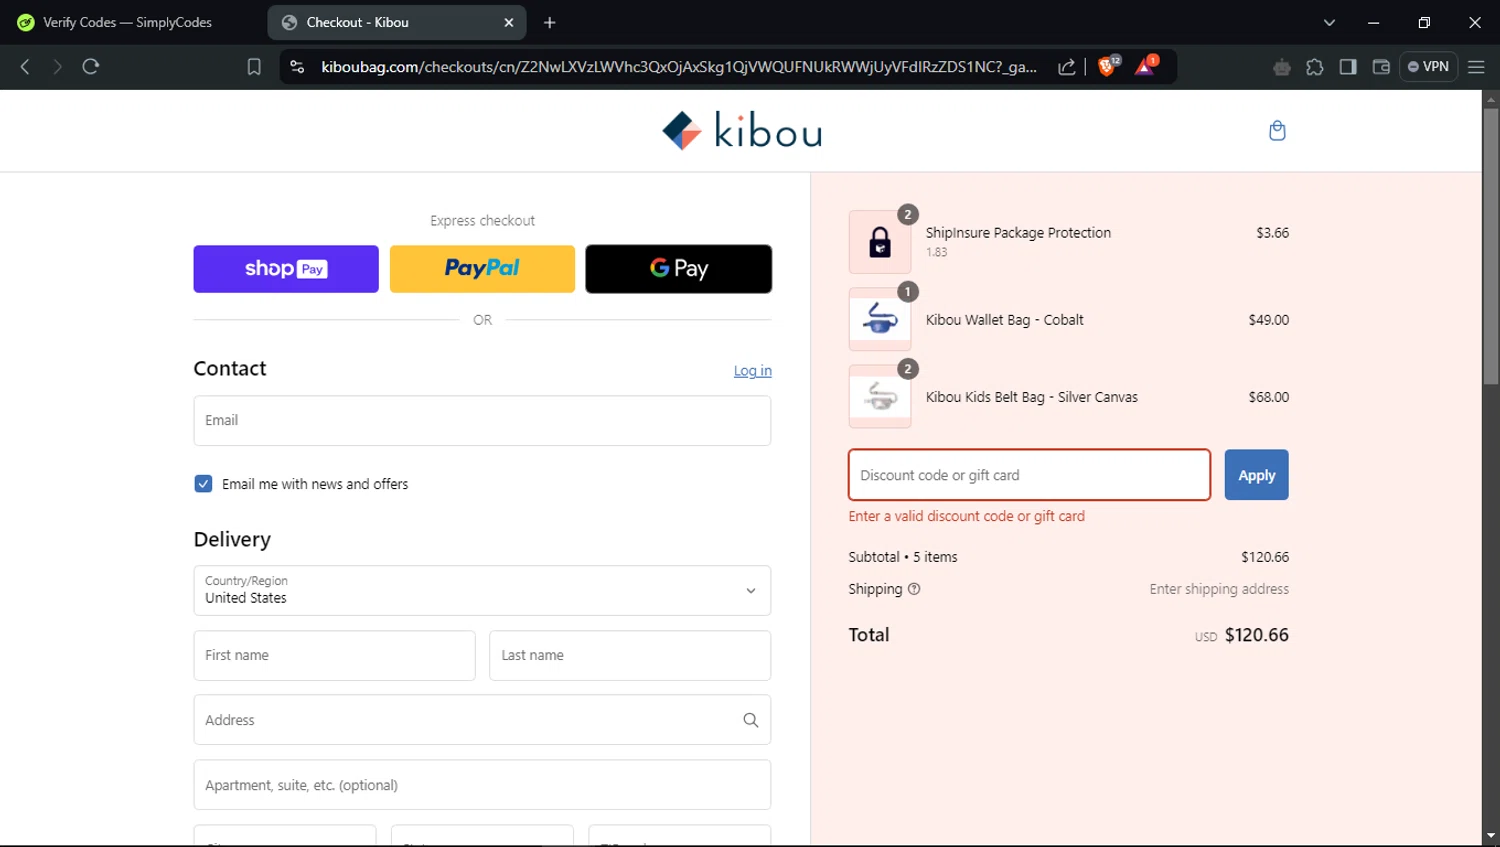Focus the First name field
Image resolution: width=1500 pixels, height=847 pixels.
click(334, 656)
